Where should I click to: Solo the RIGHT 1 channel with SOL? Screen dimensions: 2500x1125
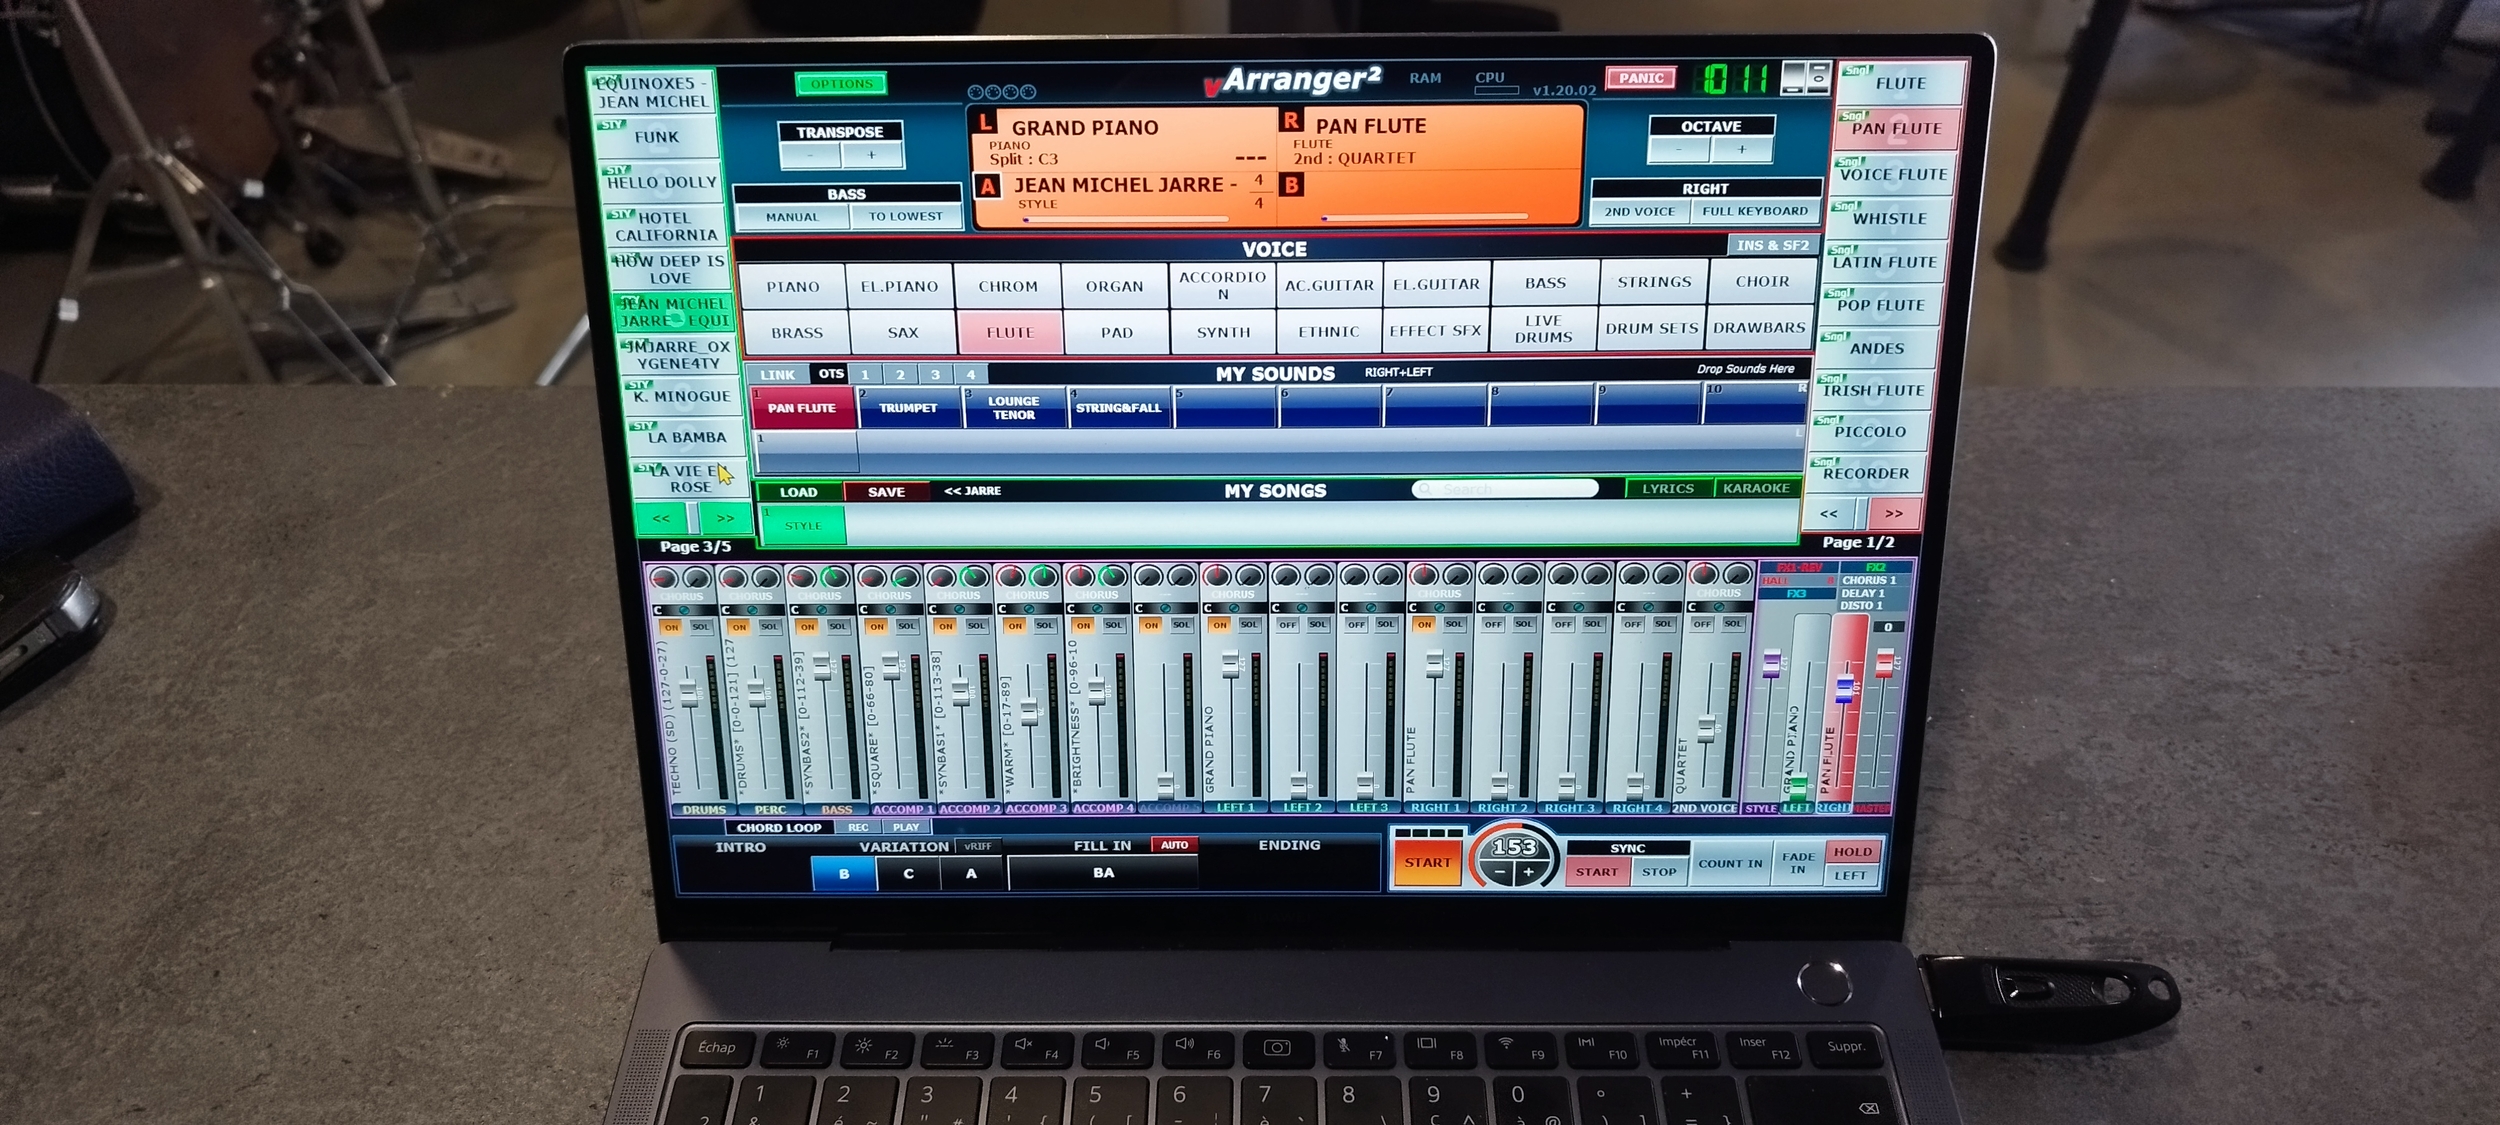click(1453, 623)
